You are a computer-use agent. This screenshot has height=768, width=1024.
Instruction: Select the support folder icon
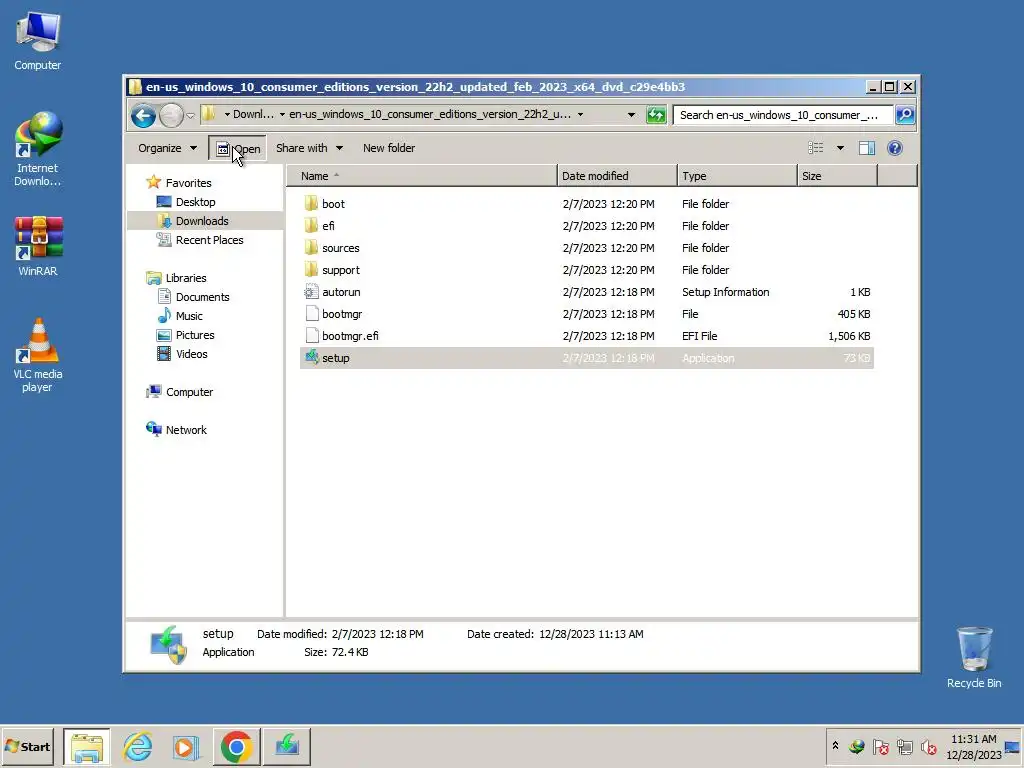click(312, 270)
